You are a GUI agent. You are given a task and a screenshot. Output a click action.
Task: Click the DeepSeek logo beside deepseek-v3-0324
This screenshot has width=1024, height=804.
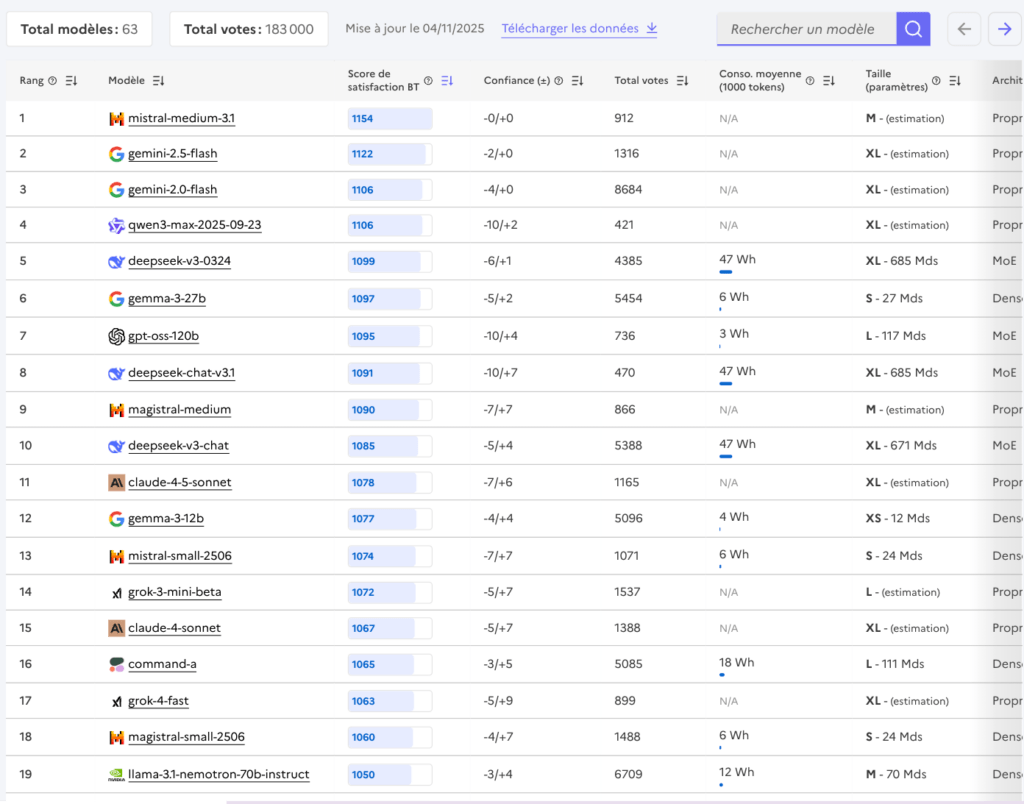[115, 262]
